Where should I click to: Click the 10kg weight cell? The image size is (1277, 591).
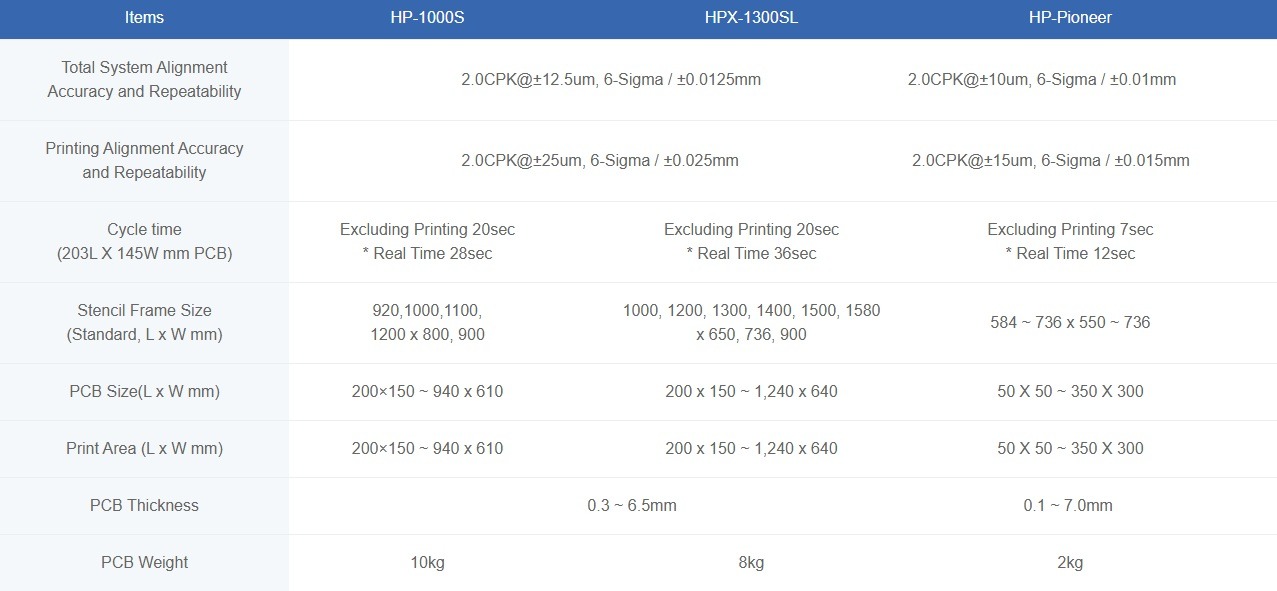[x=428, y=563]
